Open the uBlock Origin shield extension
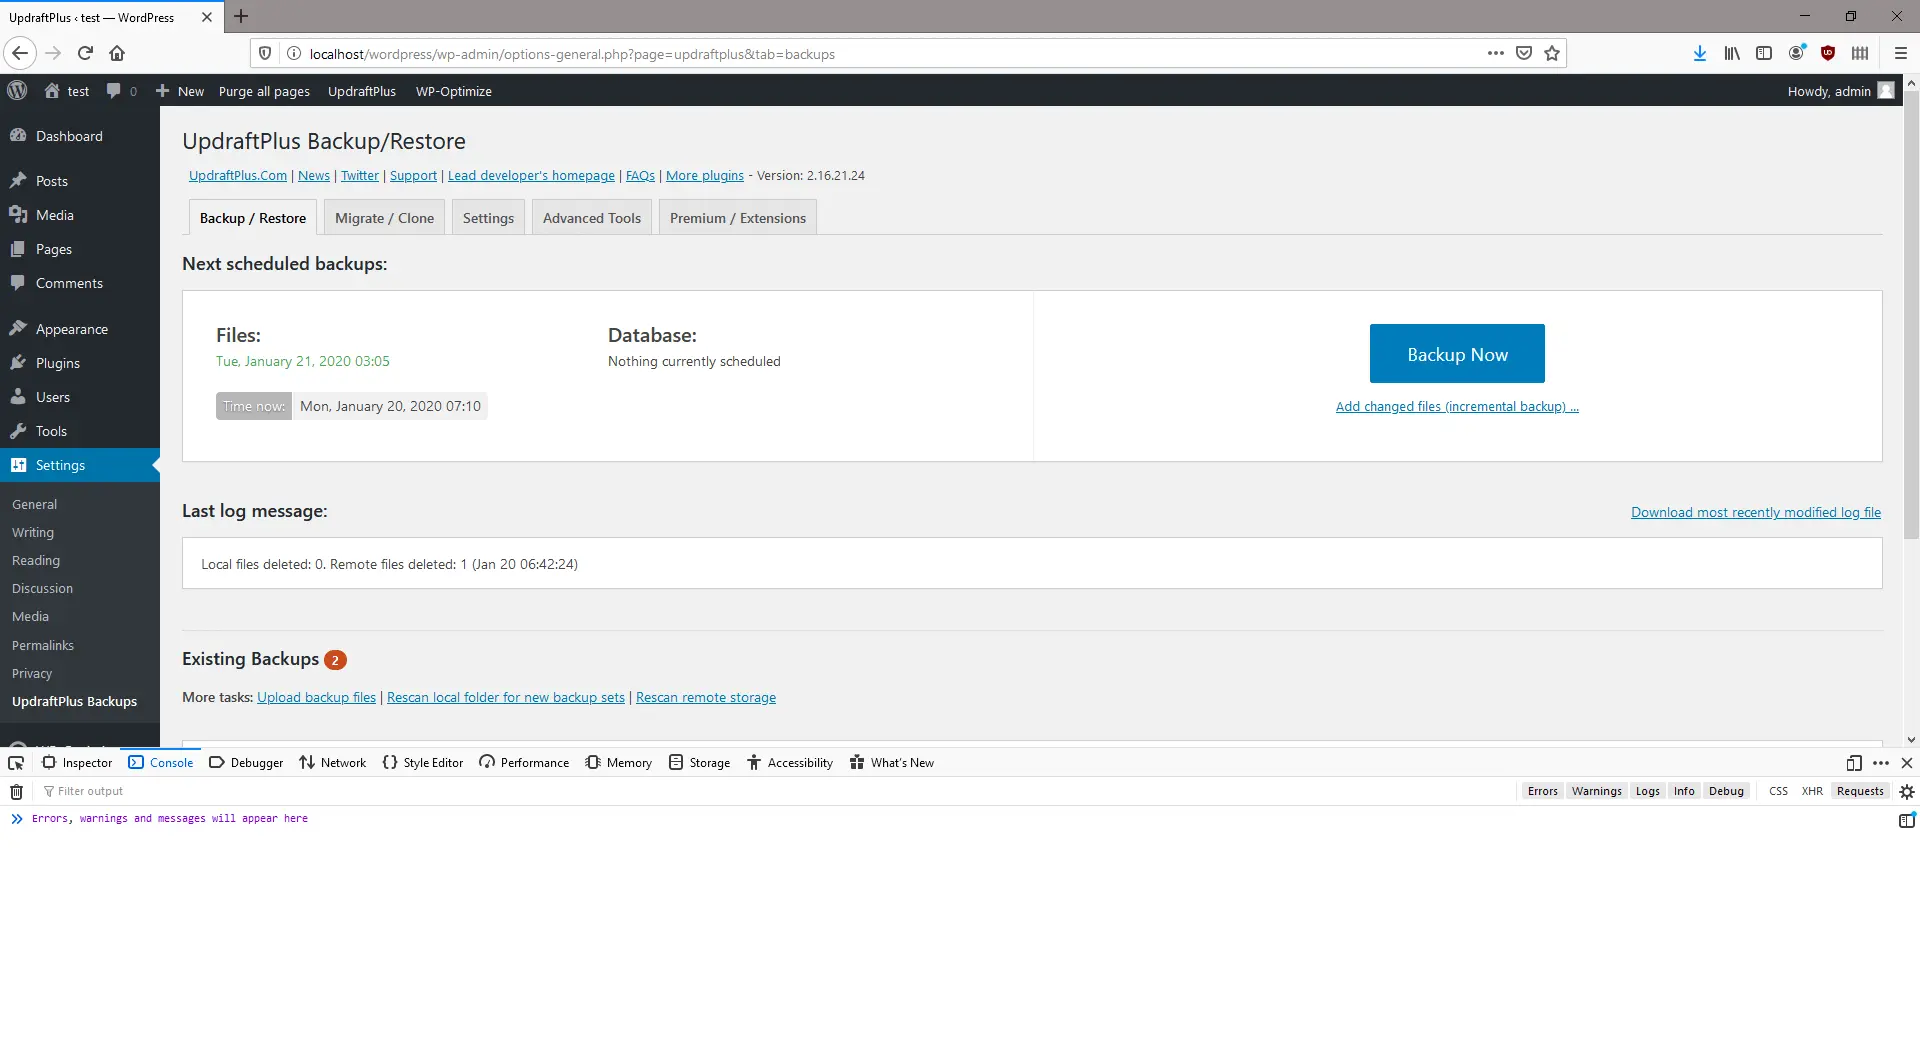The image size is (1920, 1050). point(1828,53)
